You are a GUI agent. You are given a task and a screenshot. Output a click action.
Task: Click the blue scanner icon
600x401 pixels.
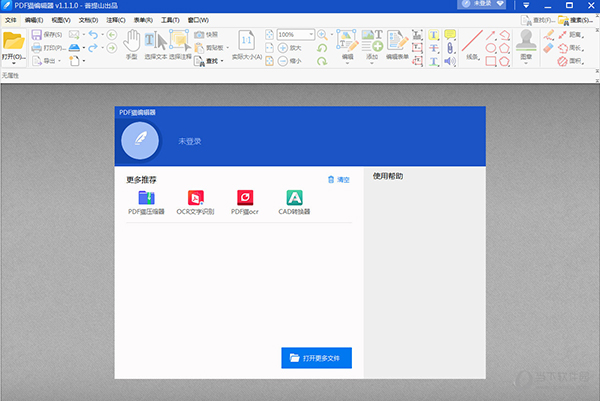[x=74, y=47]
